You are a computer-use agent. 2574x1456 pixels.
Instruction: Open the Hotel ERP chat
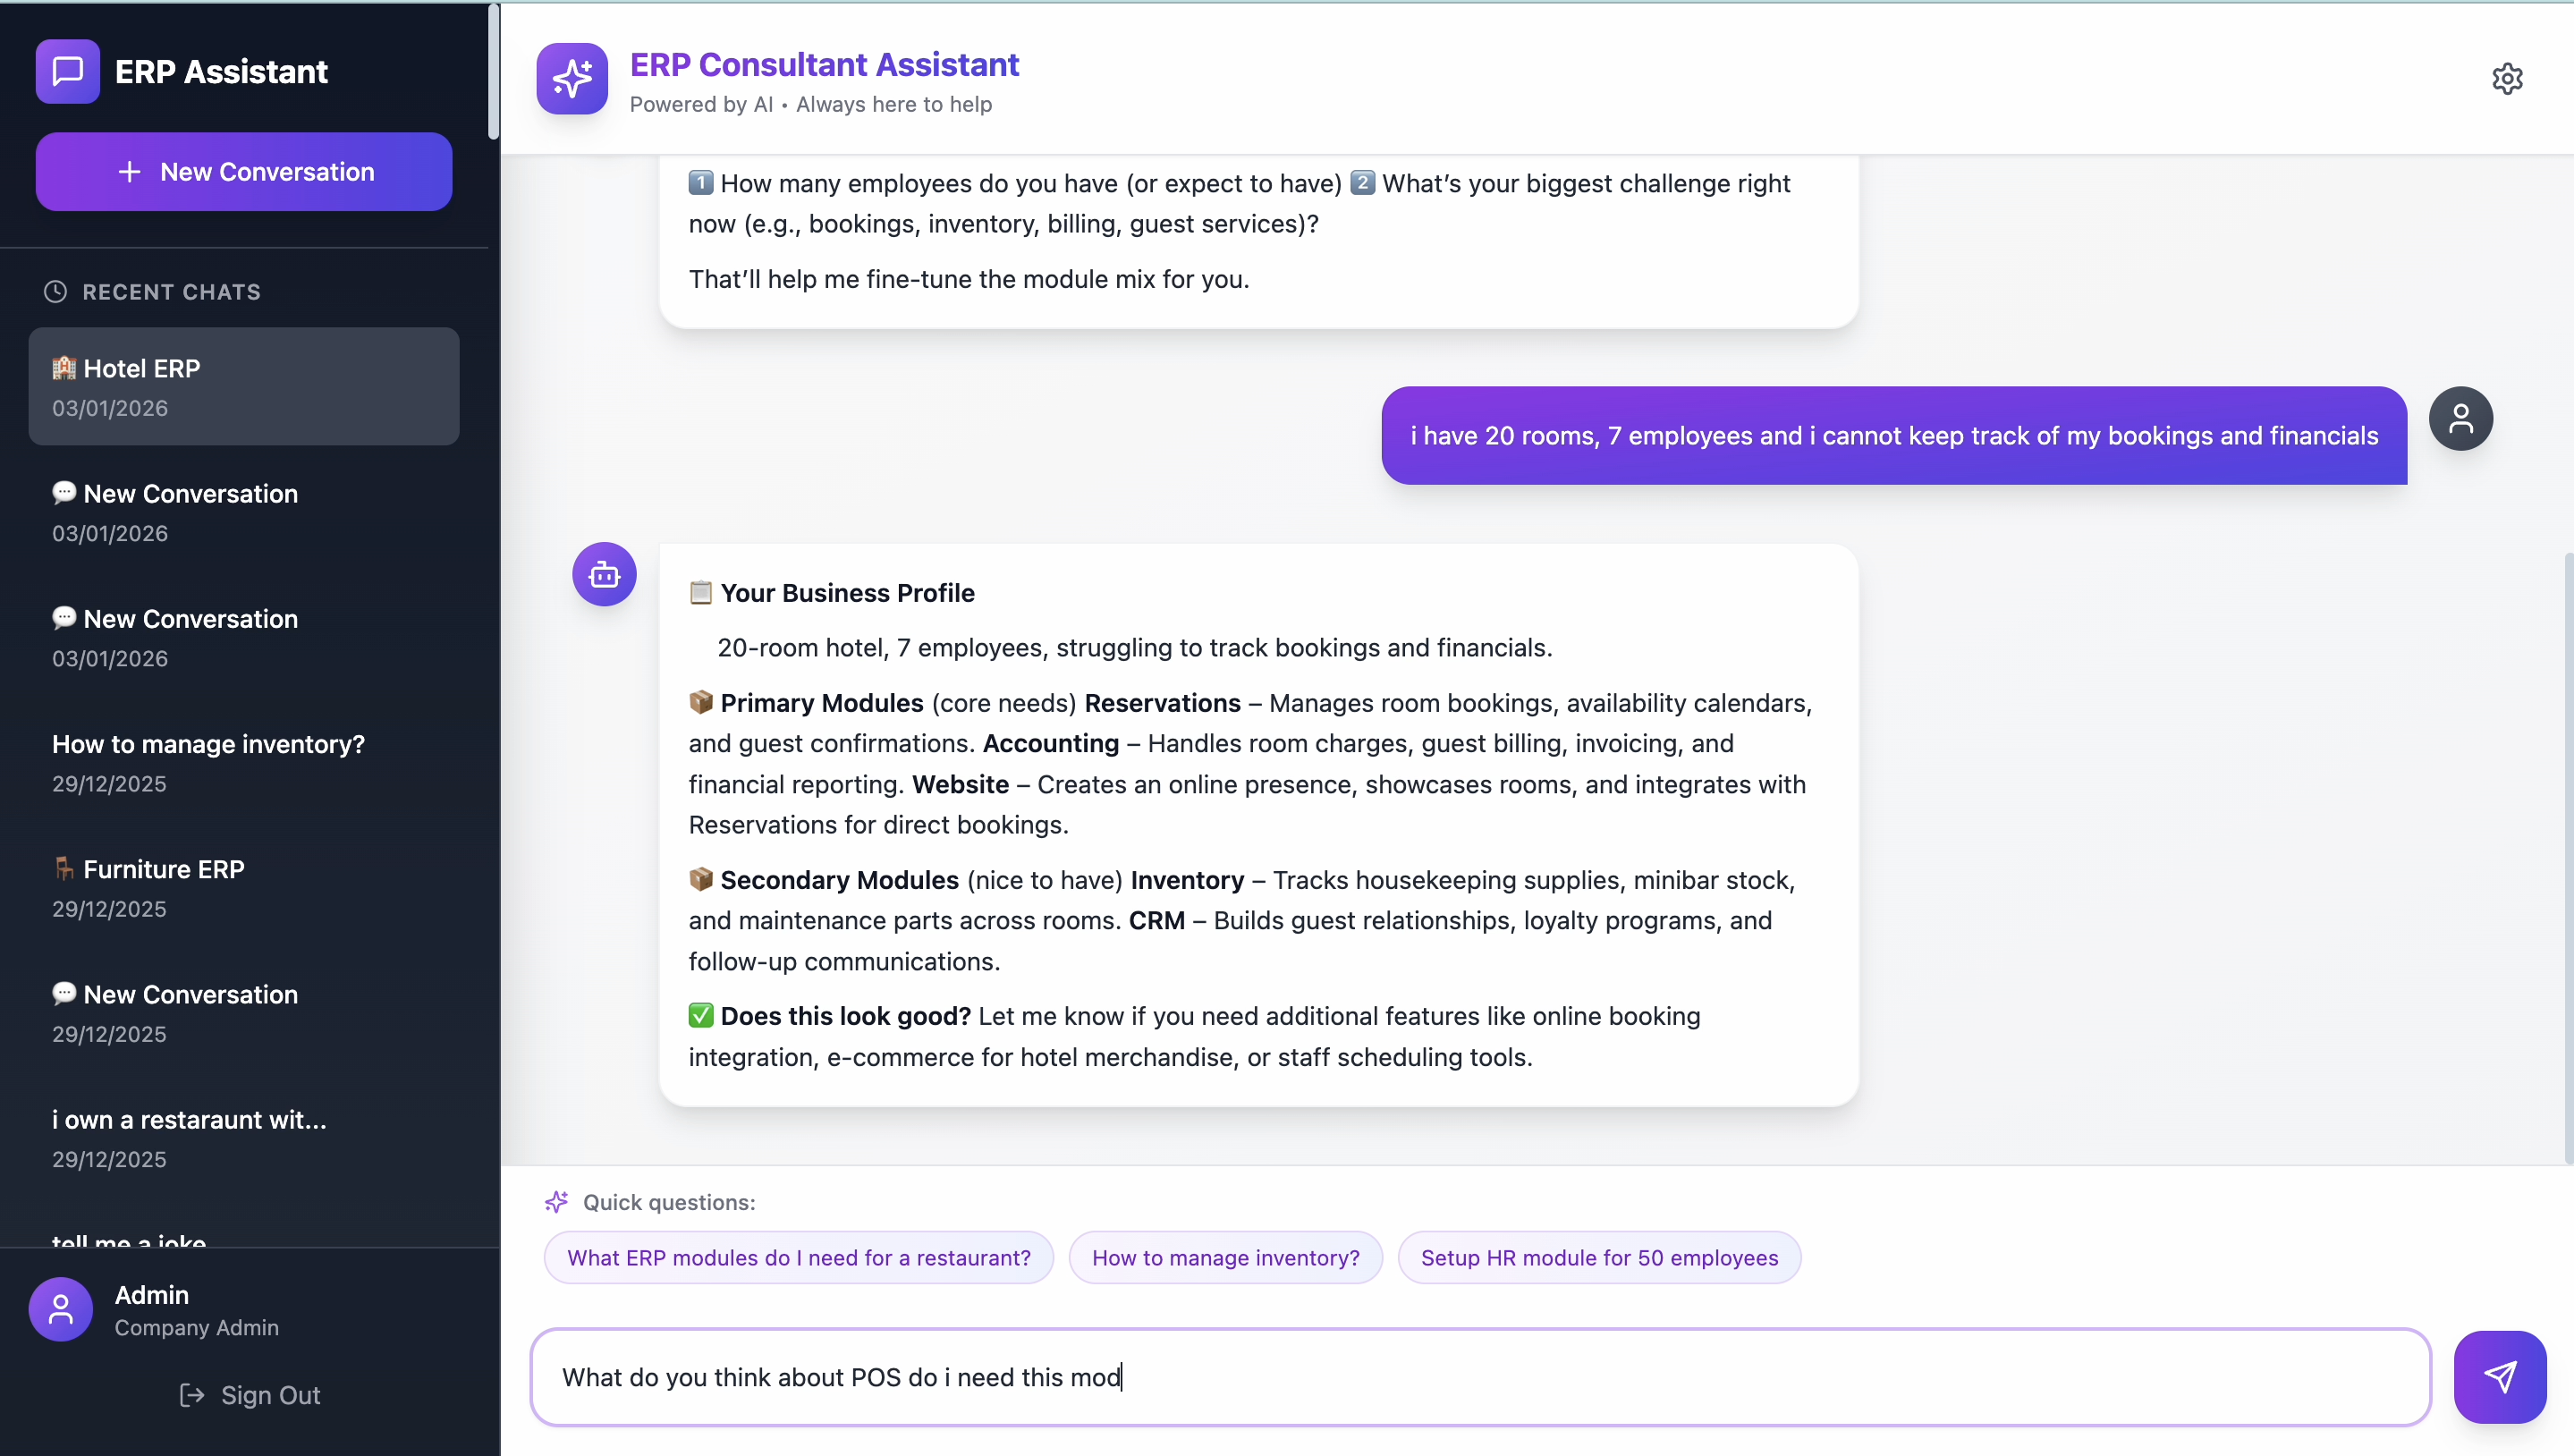[243, 386]
